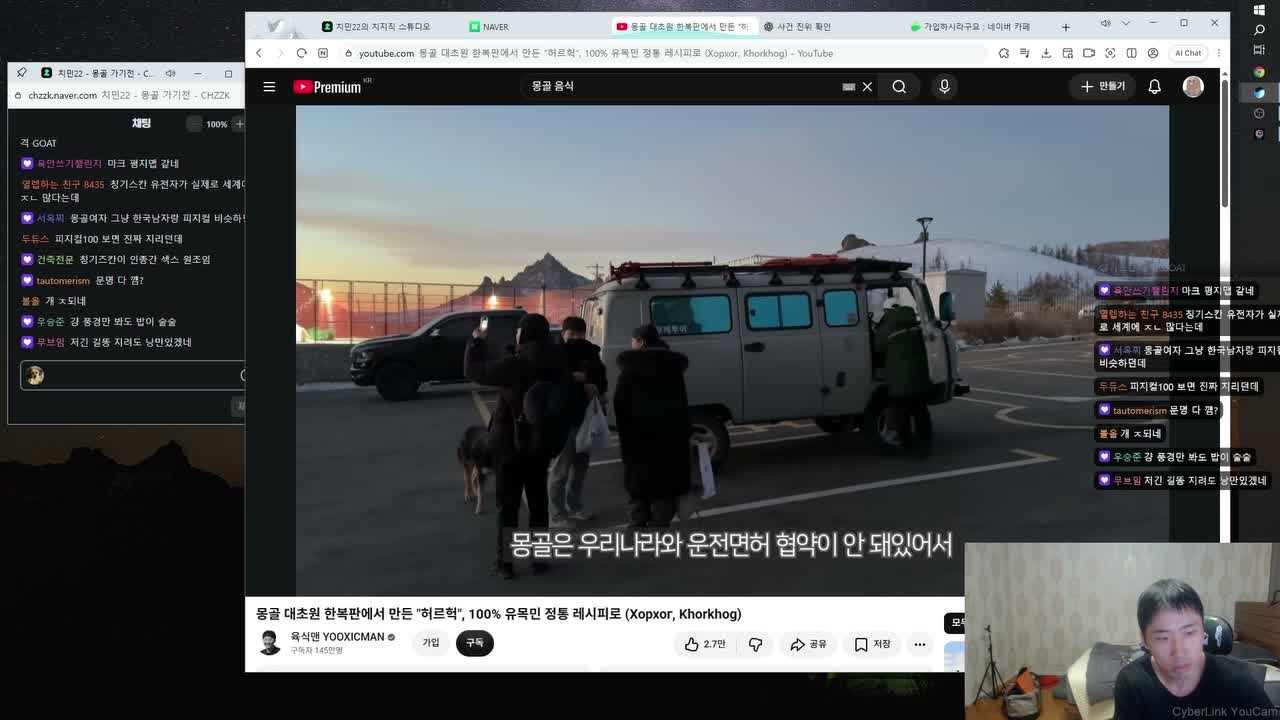Dislike the video with thumbs-down button
This screenshot has width=1280, height=720.
[755, 644]
